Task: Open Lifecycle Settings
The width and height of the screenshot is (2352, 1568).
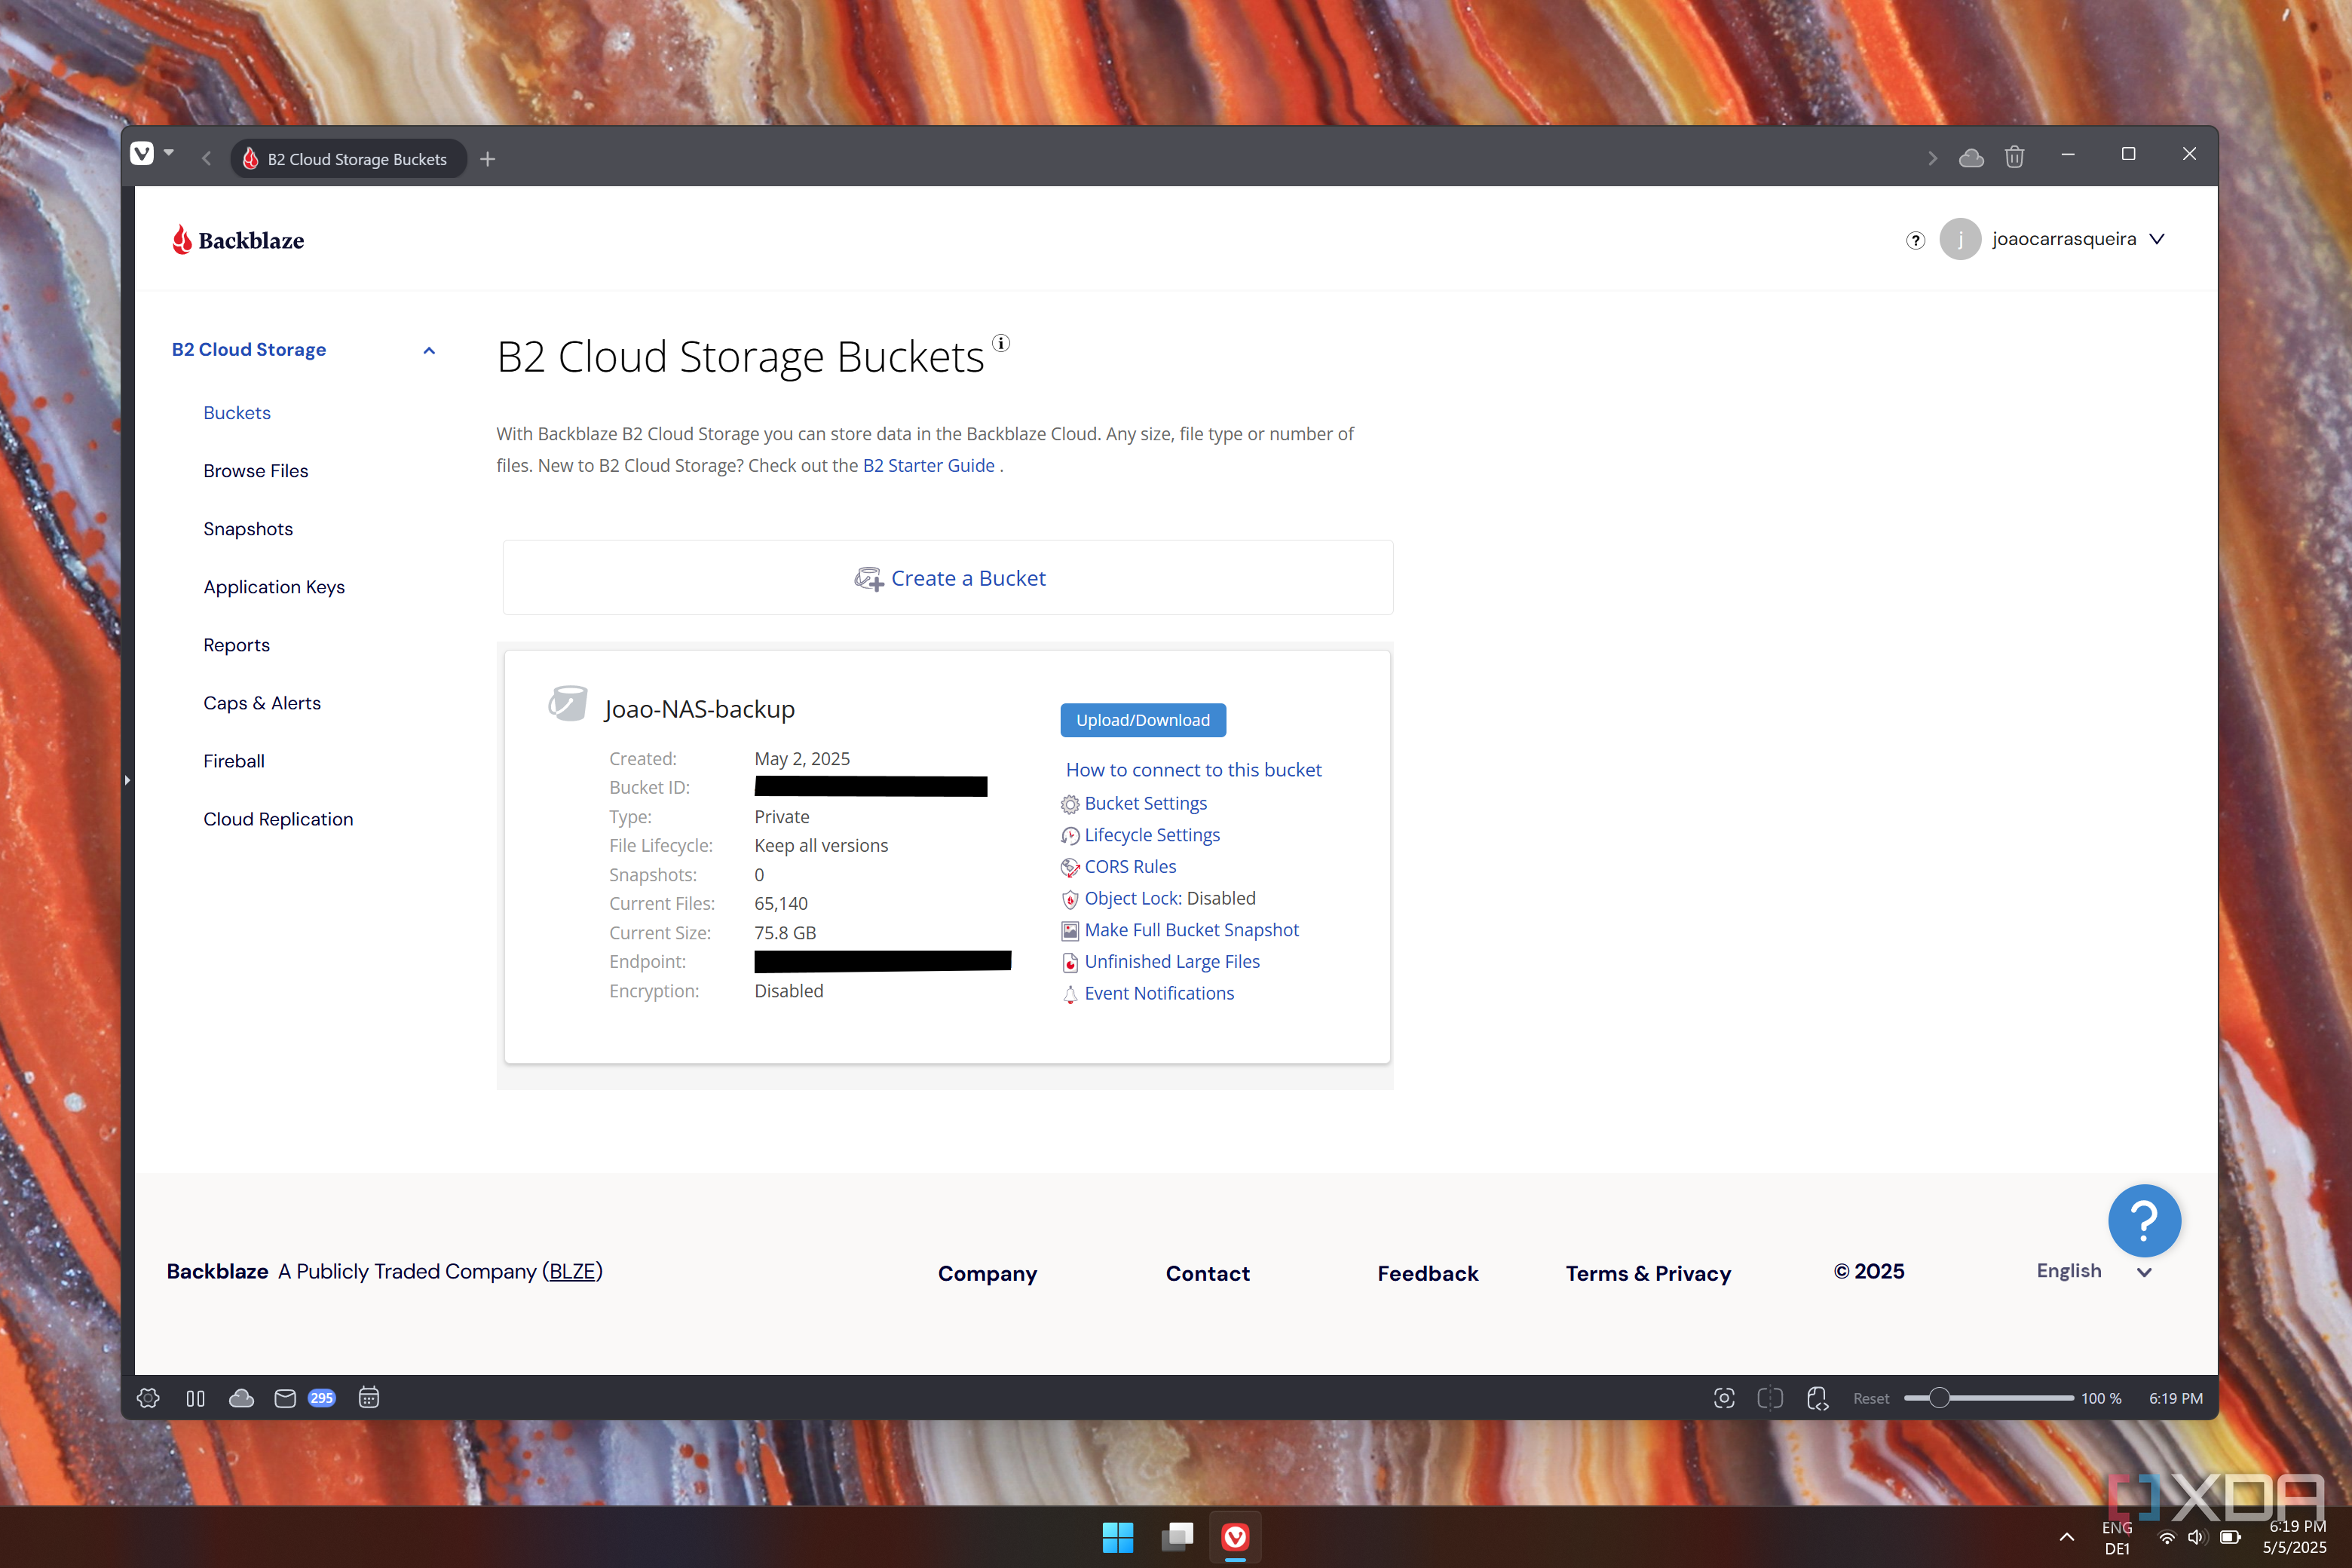Action: click(1152, 835)
